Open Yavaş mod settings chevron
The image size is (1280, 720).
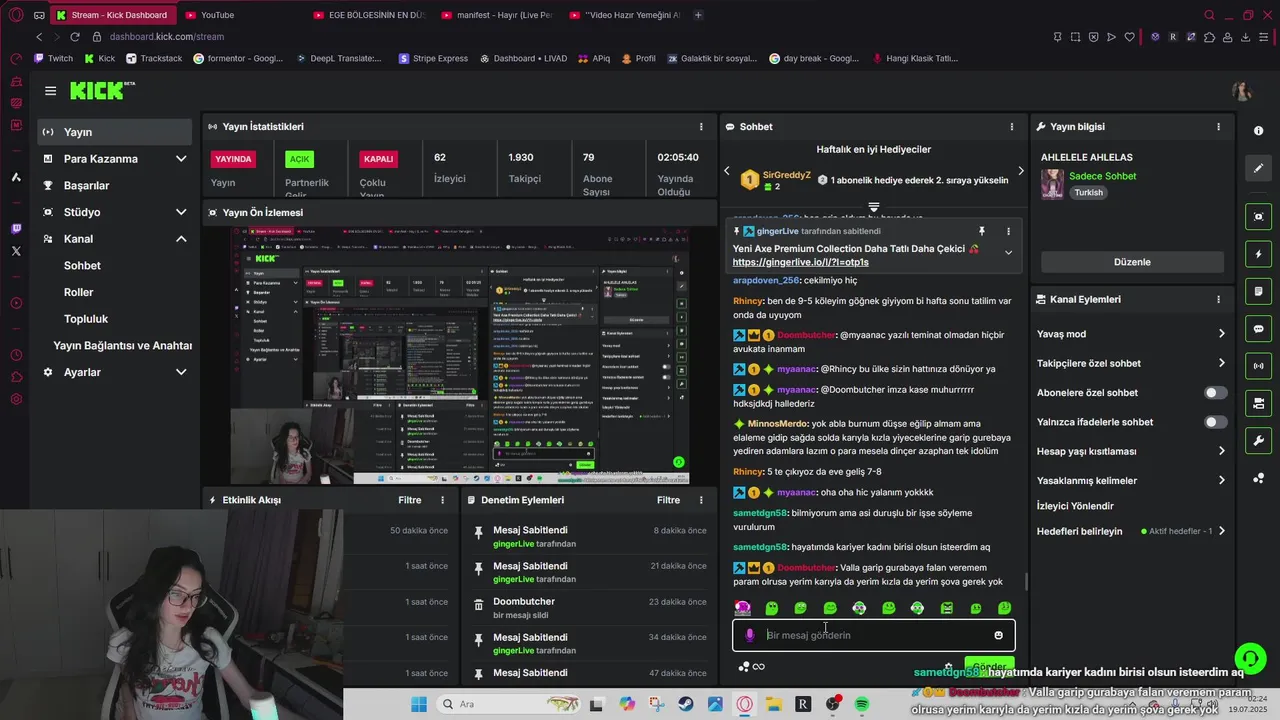[1221, 334]
